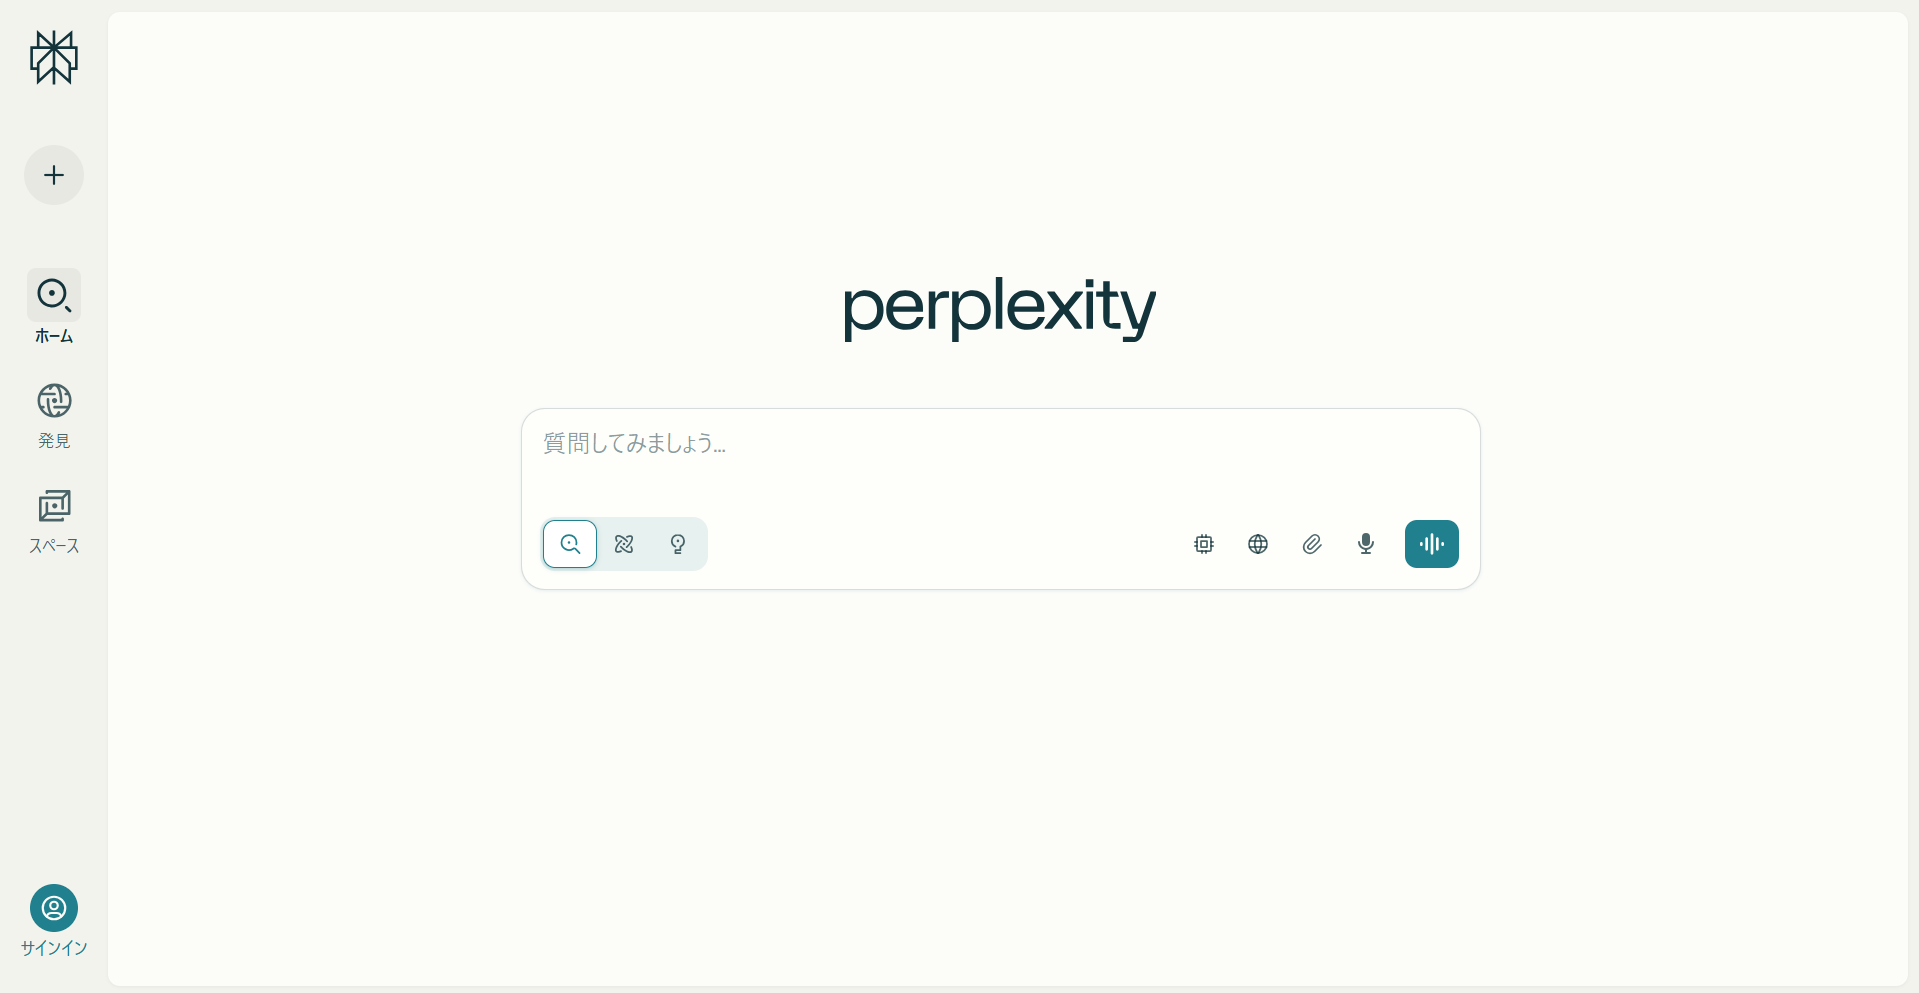Open the model chooser chip icon
Screen dimensions: 1919x993
tap(1204, 544)
